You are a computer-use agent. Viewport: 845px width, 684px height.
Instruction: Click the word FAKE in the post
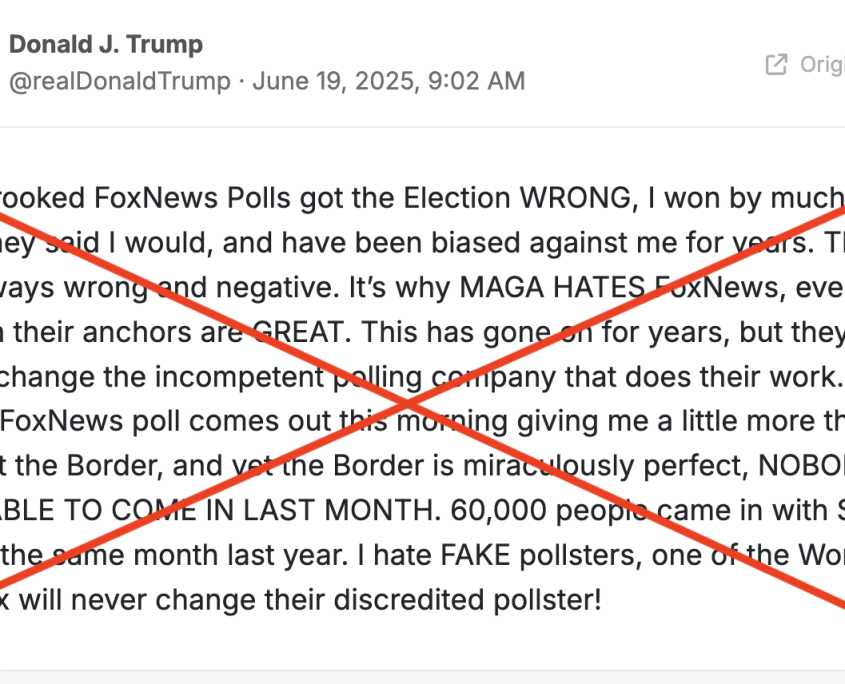(475, 555)
